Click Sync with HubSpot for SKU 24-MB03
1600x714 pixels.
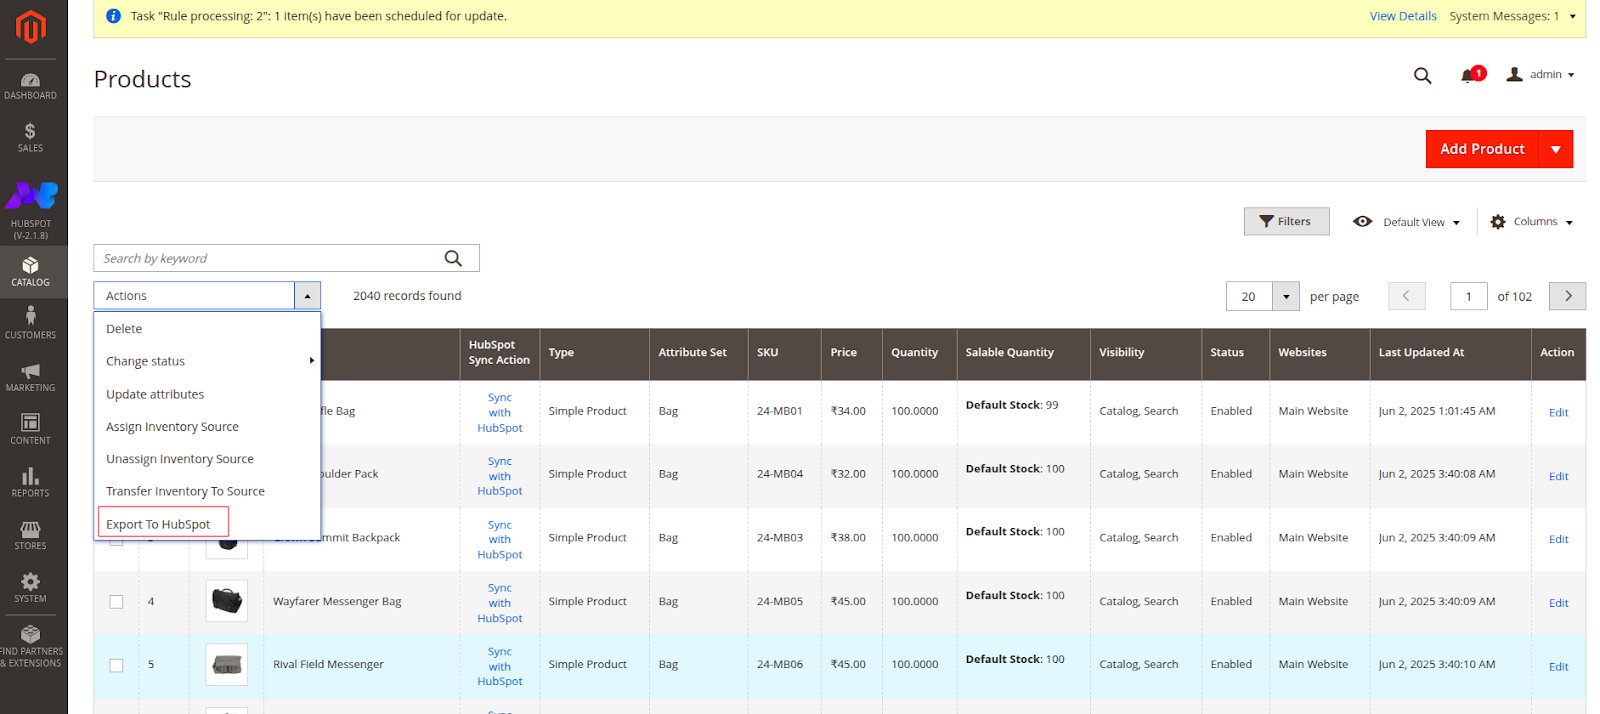[x=500, y=539]
